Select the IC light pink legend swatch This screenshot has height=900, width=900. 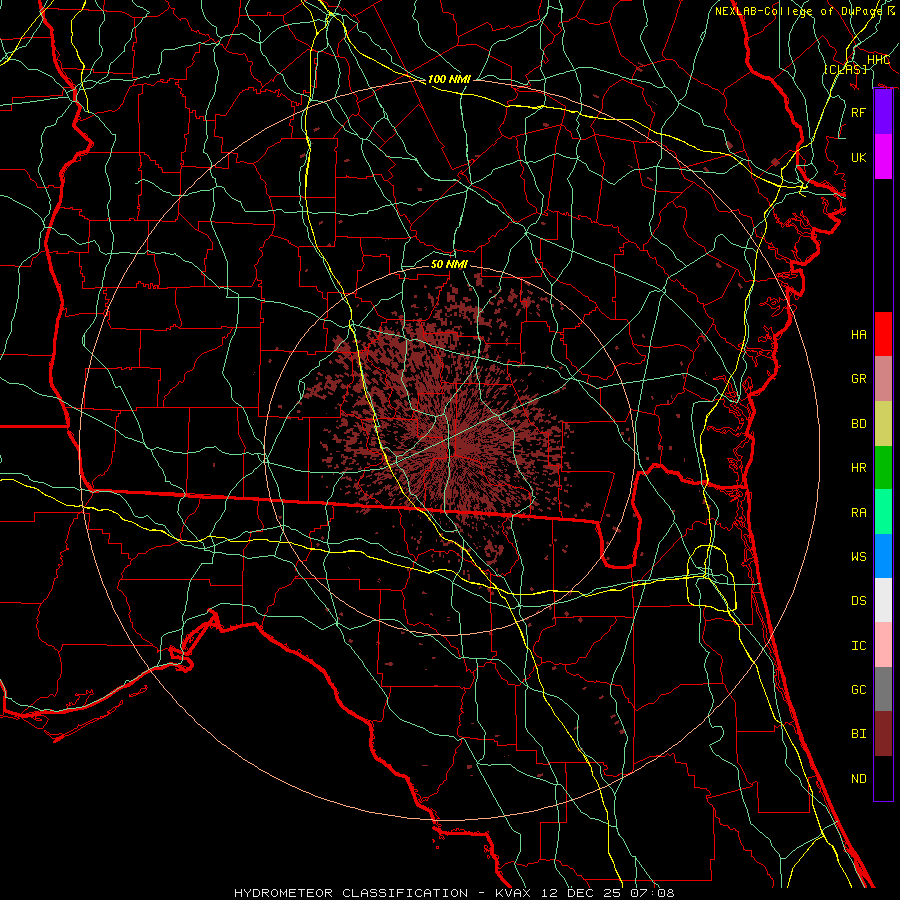pyautogui.click(x=883, y=645)
